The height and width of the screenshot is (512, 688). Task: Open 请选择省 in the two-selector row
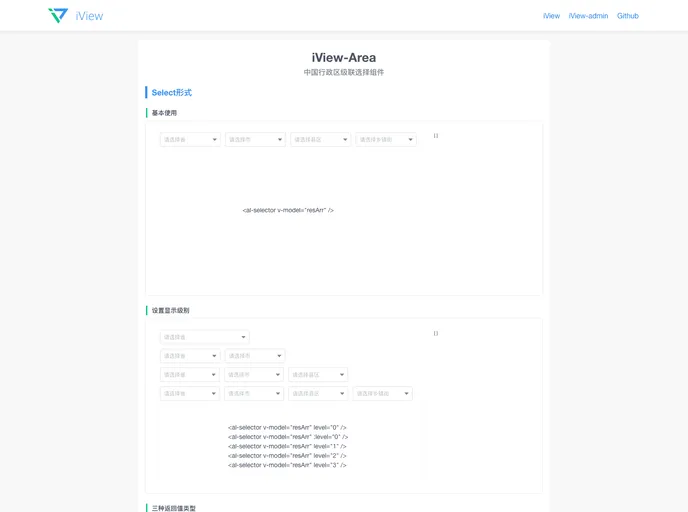(x=190, y=356)
